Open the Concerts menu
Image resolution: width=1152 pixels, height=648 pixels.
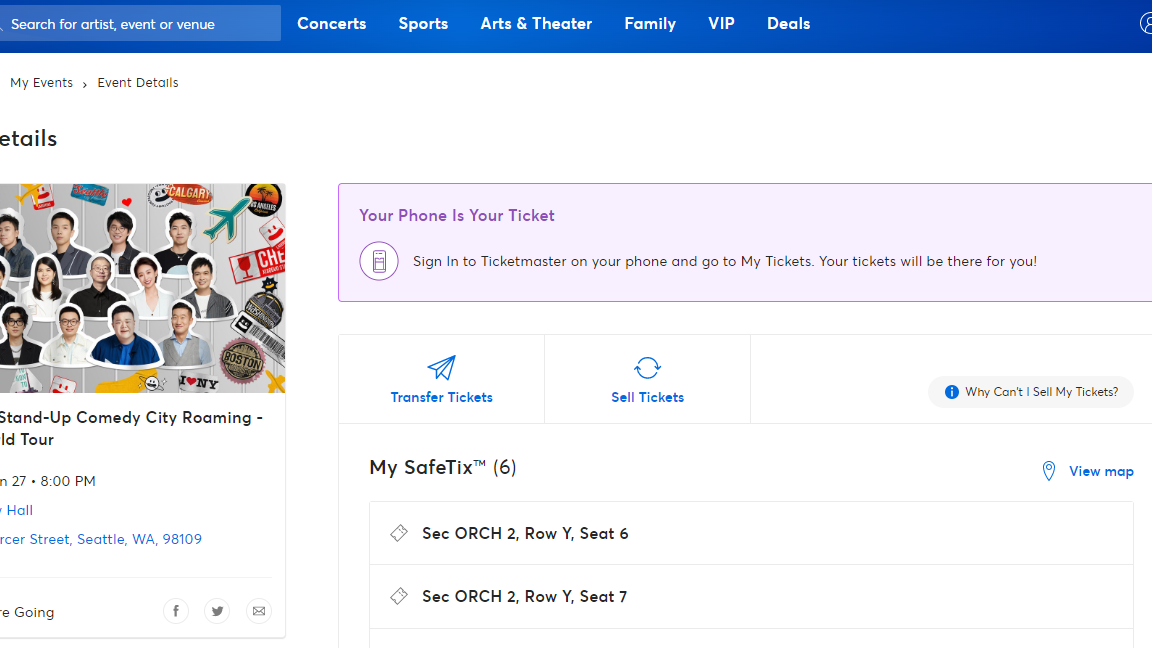point(331,23)
